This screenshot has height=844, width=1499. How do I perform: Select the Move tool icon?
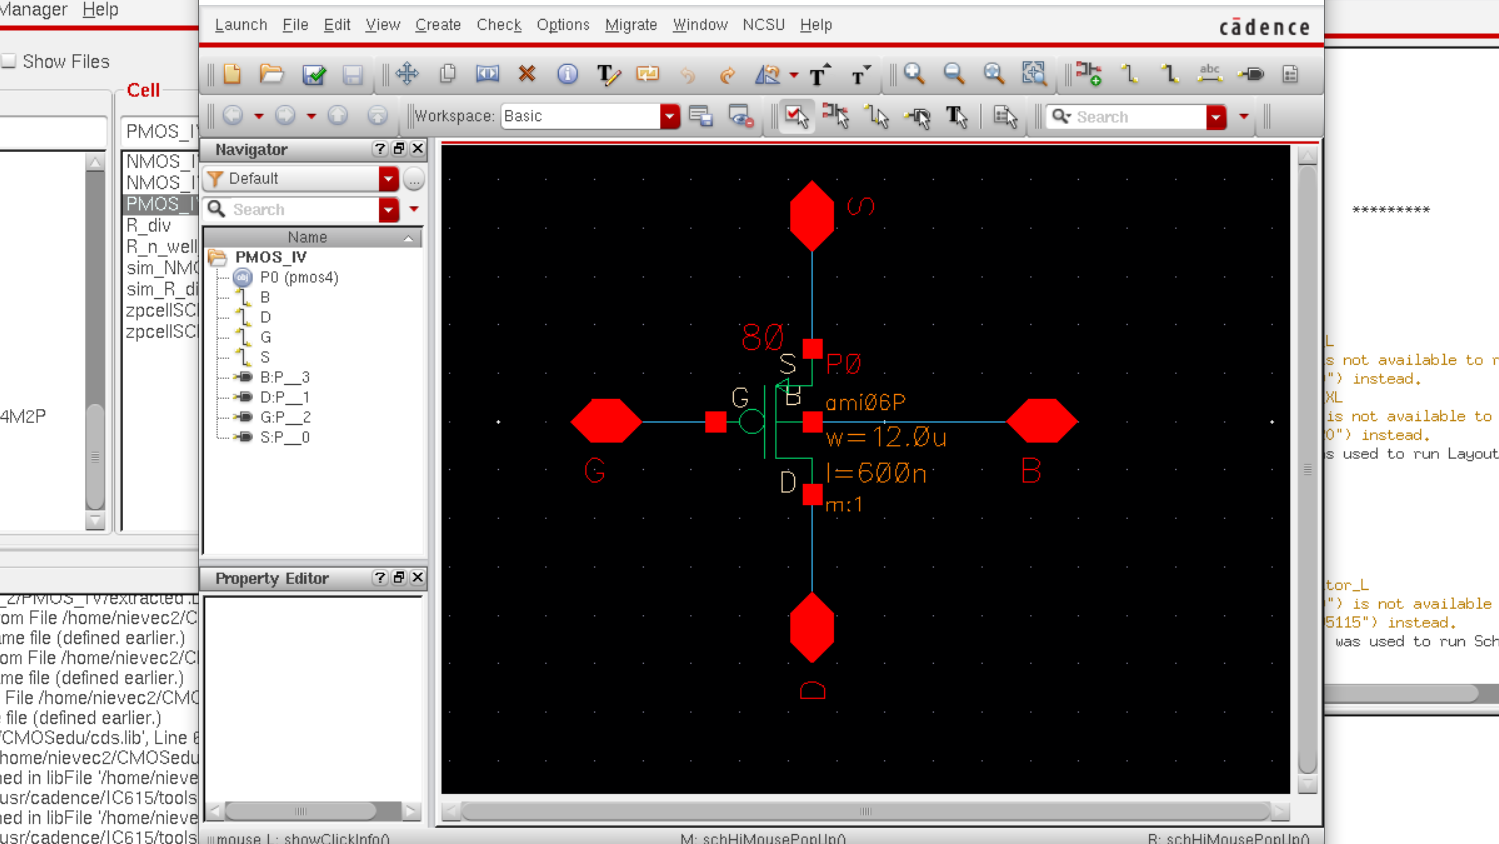(x=407, y=74)
